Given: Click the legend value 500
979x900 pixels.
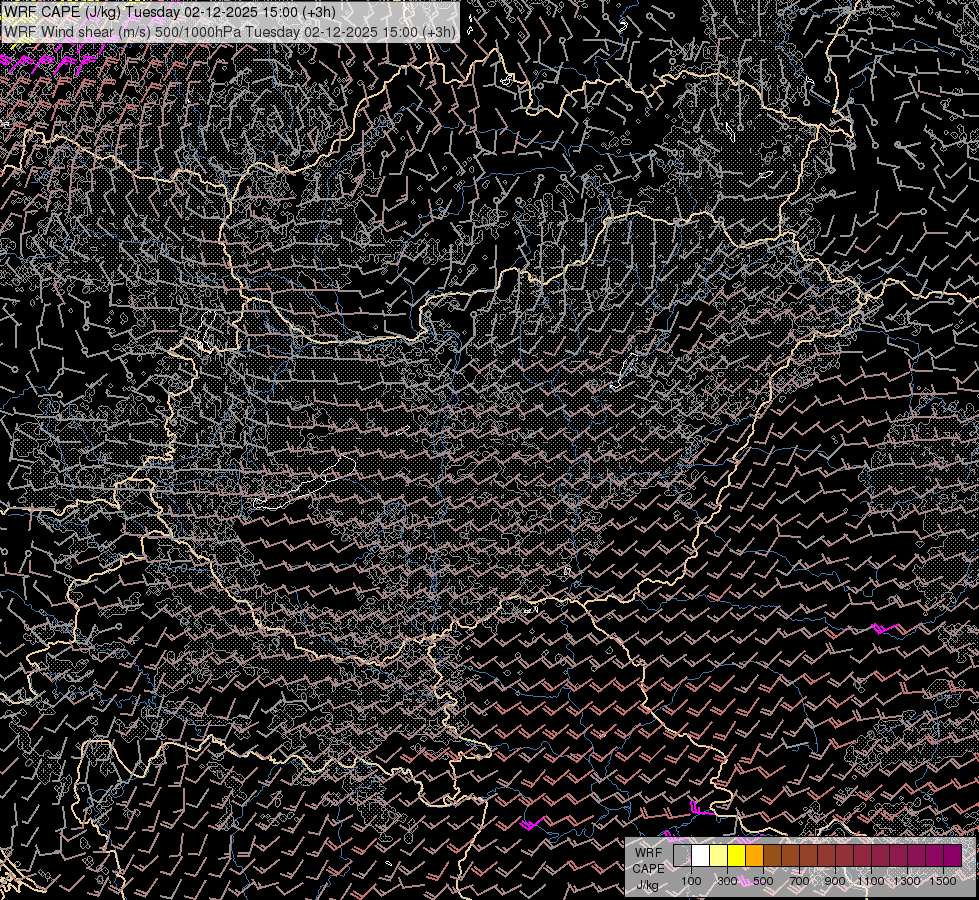Looking at the screenshot, I should 763,881.
